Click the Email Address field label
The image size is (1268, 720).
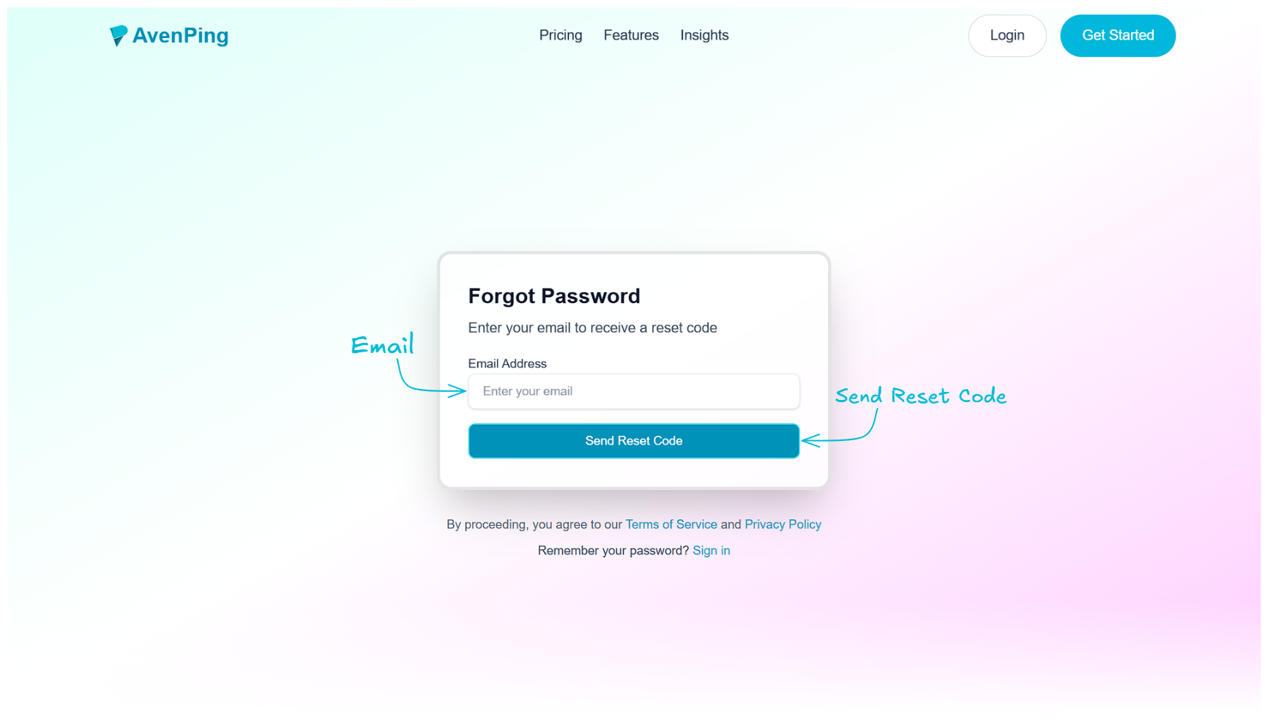[x=507, y=363]
